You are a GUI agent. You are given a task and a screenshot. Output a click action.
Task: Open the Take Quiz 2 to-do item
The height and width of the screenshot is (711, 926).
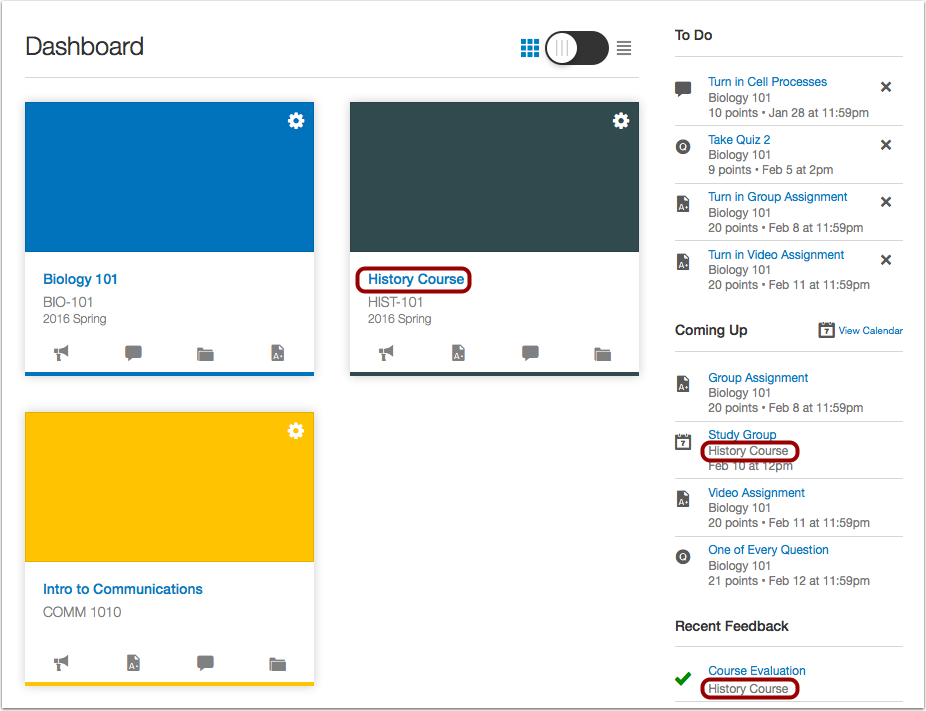[x=739, y=139]
